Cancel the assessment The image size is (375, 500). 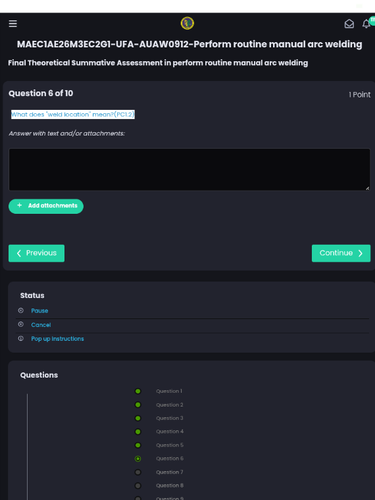(x=41, y=325)
